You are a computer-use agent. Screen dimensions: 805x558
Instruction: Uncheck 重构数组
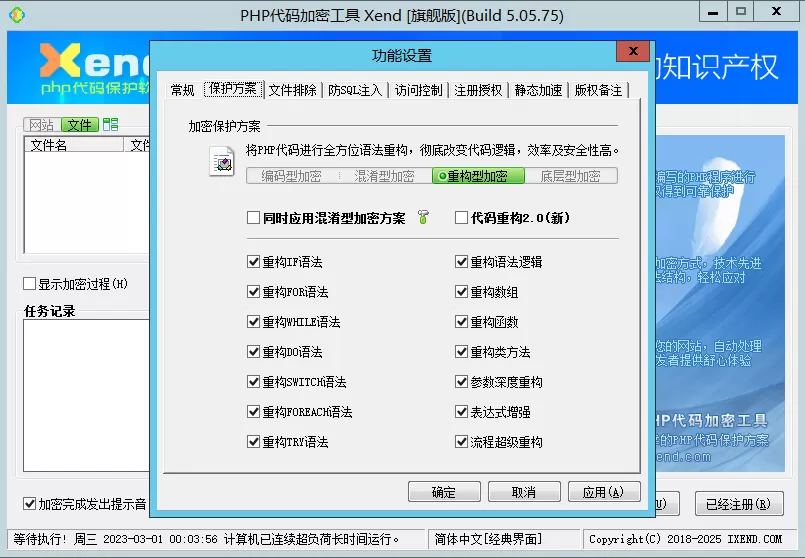point(461,292)
